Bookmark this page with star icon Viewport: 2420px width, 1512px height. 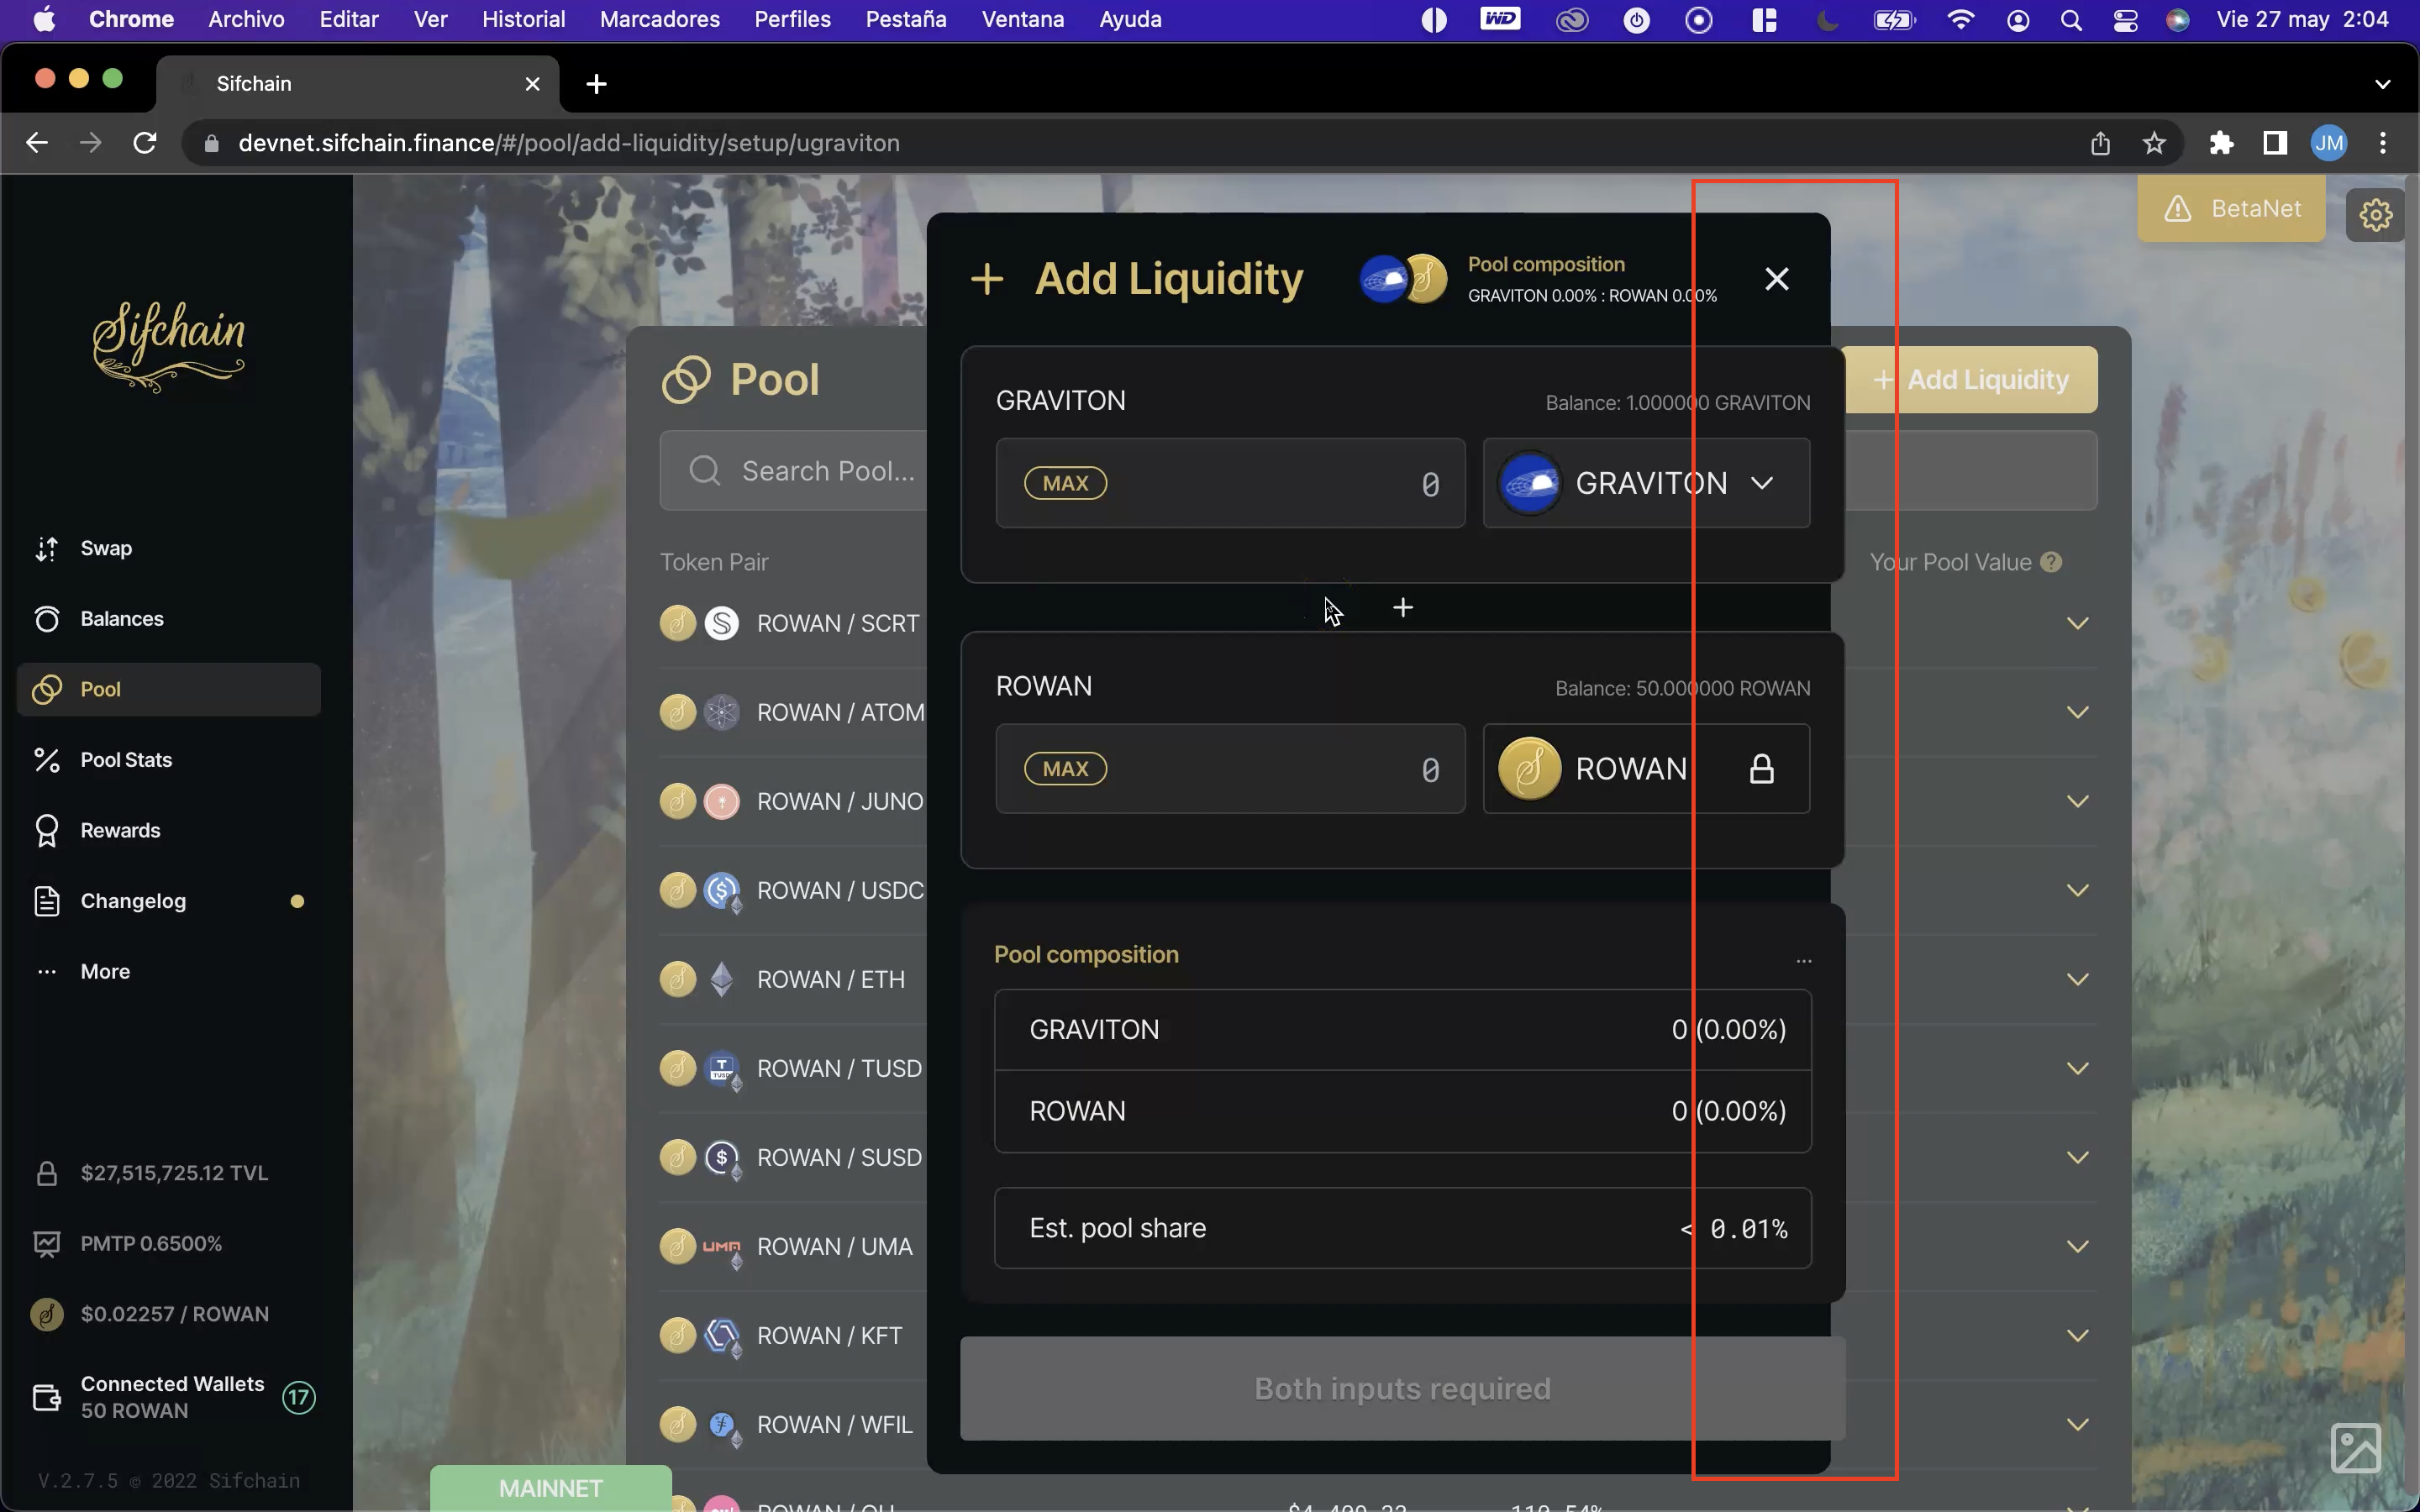2154,143
